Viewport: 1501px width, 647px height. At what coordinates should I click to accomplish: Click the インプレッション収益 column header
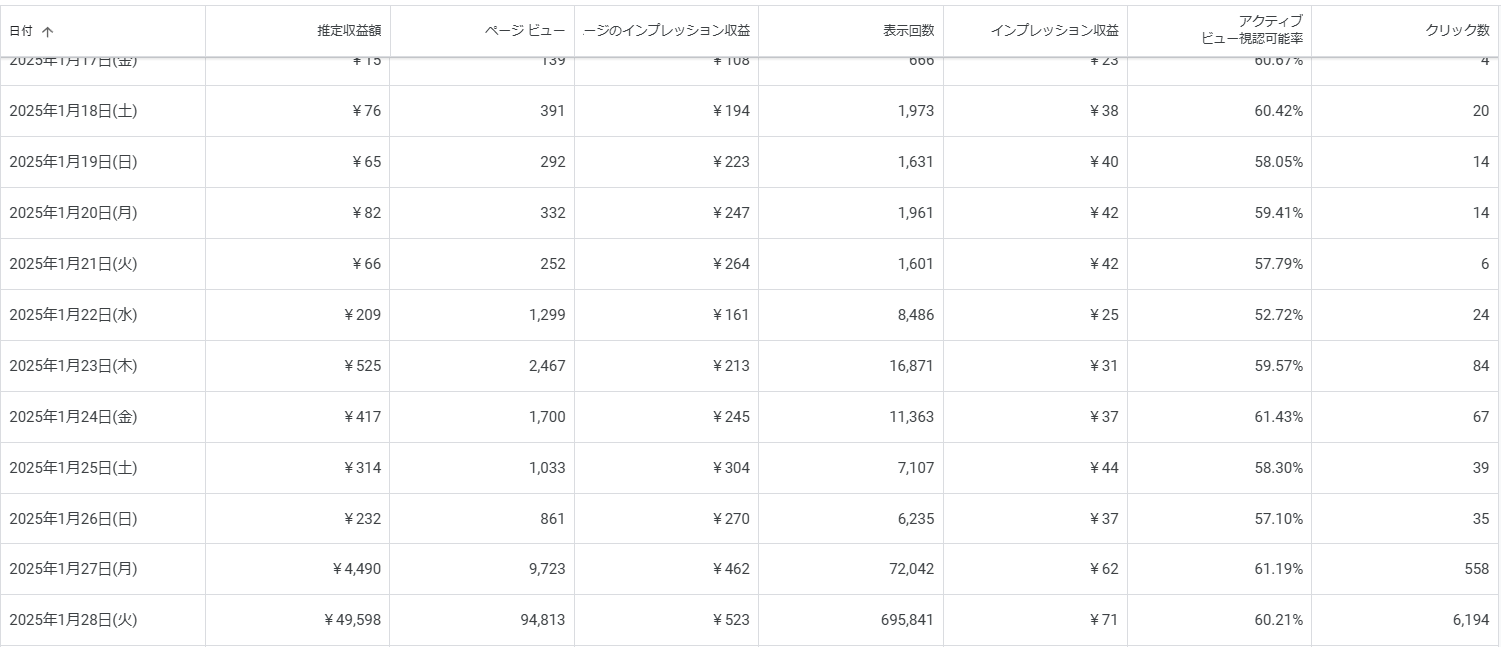coord(1055,31)
